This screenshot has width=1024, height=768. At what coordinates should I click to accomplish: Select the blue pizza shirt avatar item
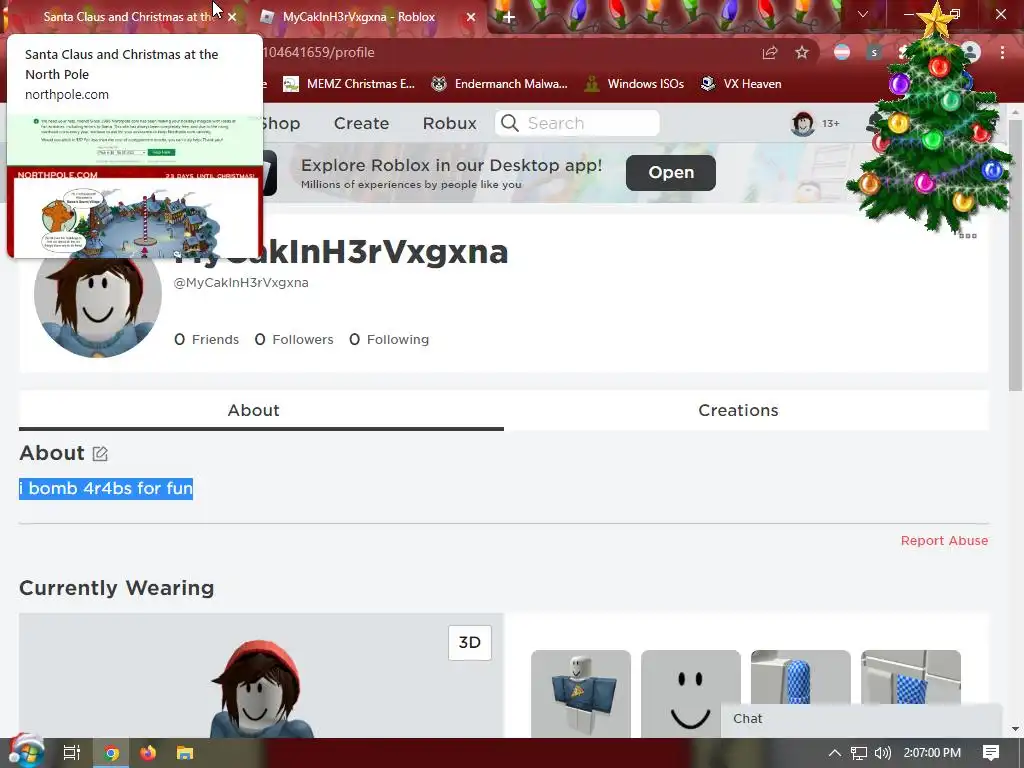point(581,694)
